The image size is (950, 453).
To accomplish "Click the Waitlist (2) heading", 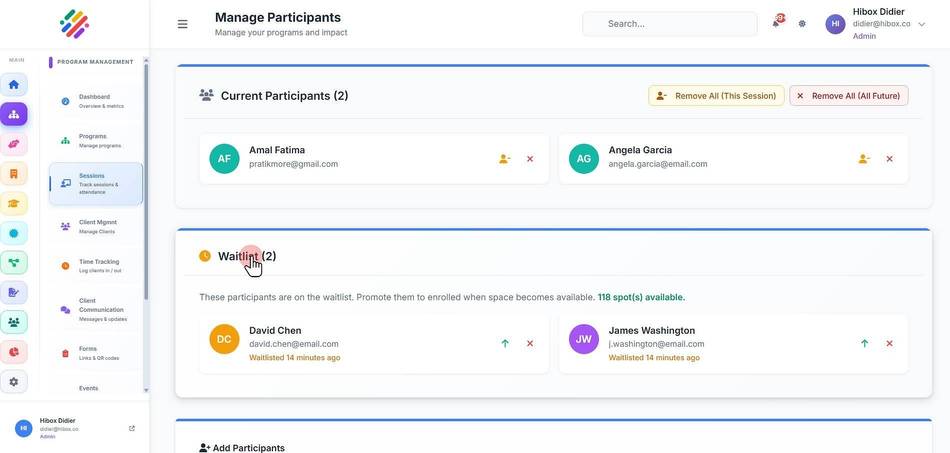I will pos(247,256).
